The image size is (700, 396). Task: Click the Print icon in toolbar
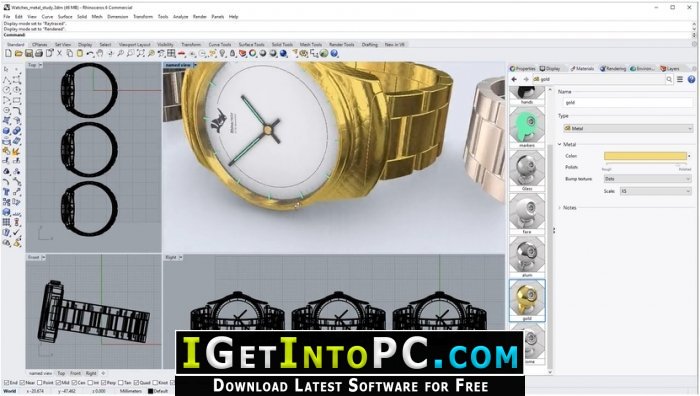point(39,54)
